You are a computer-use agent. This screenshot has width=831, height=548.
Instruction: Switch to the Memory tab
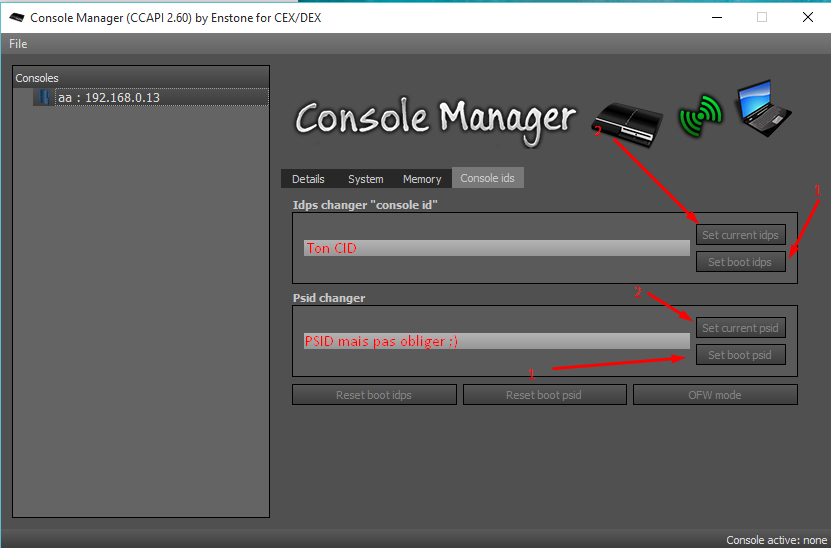point(422,179)
